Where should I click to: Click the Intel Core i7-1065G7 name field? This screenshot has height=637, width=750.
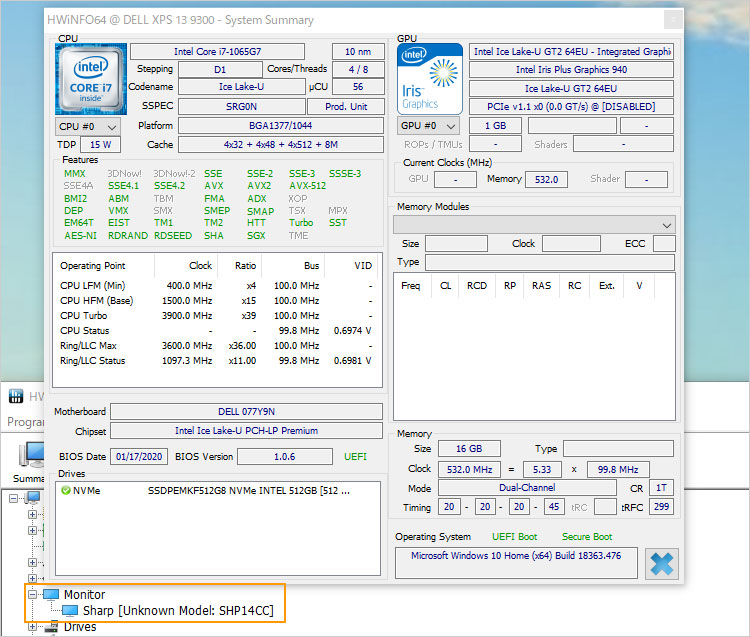click(x=217, y=52)
